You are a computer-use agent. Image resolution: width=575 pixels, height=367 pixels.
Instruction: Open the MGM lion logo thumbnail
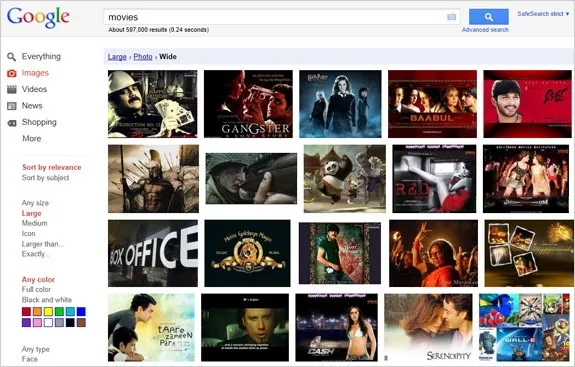tap(248, 253)
